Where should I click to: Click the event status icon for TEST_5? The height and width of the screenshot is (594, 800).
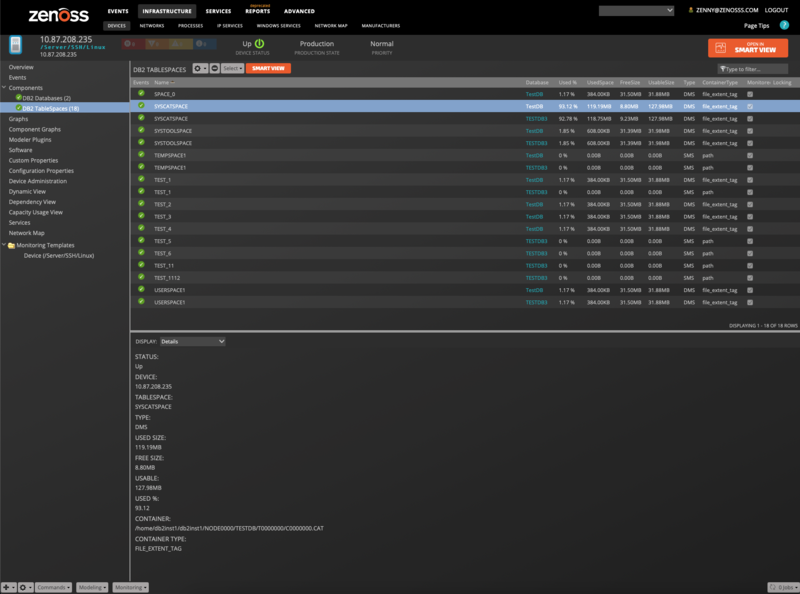click(141, 240)
